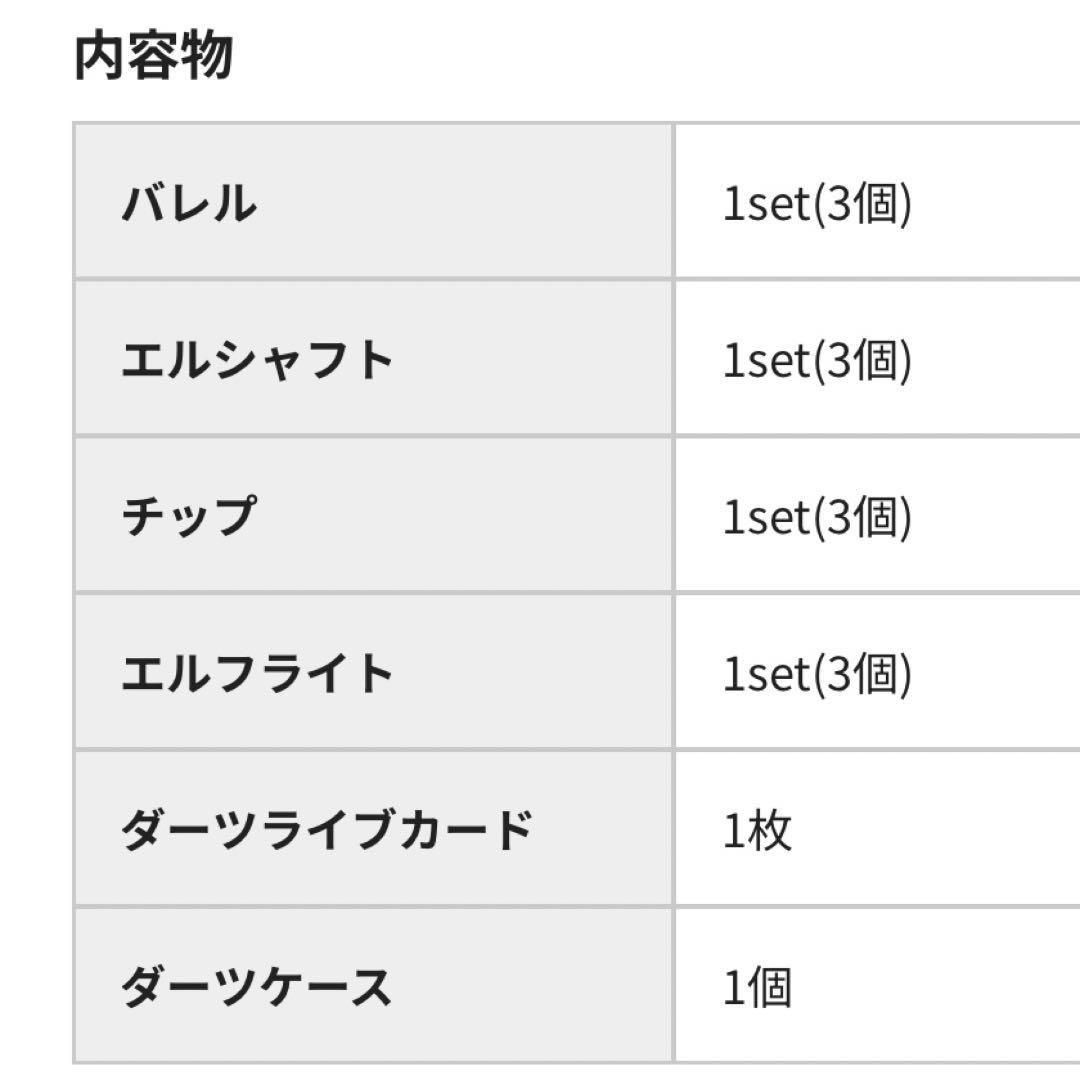Screen dimensions: 1080x1080
Task: Click empty gray space right of ダーツケース label
Action: pos(530,986)
